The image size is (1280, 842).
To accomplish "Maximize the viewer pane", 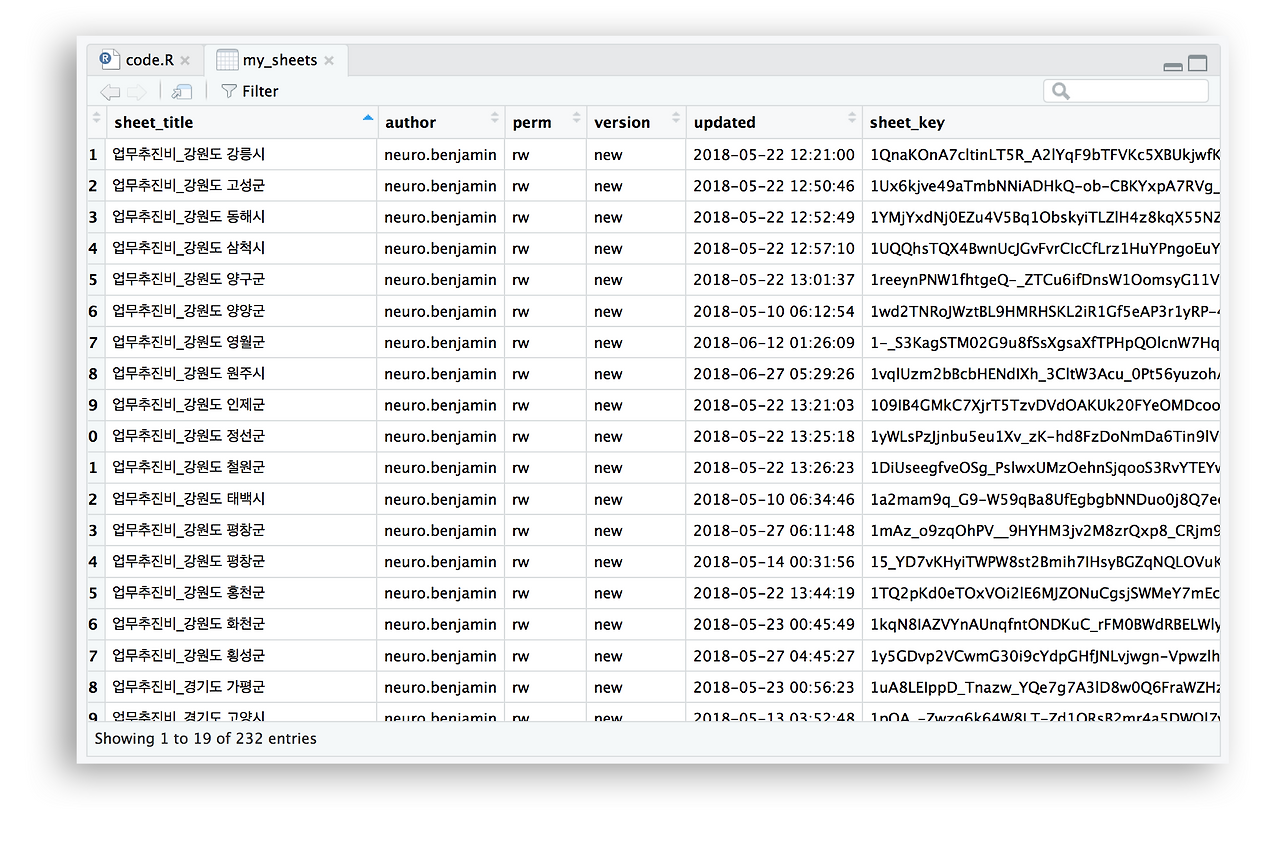I will tap(1197, 63).
